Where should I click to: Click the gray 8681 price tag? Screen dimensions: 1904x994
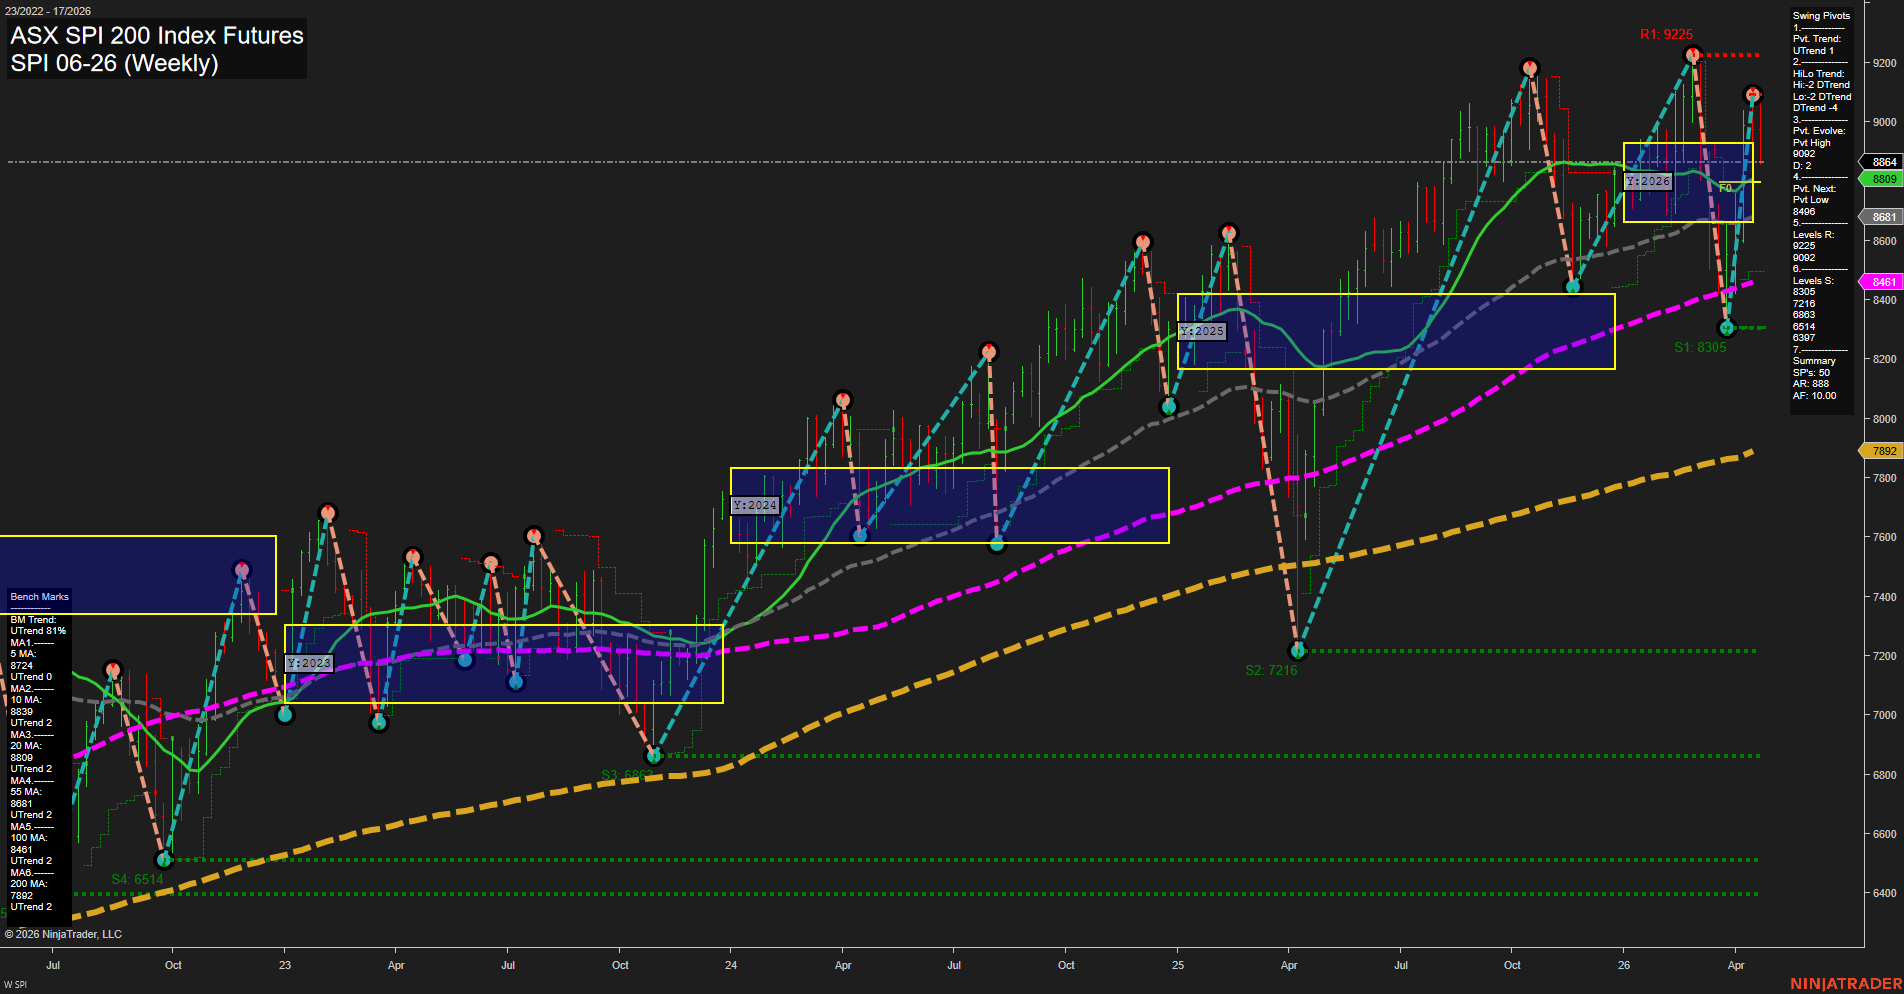click(x=1879, y=216)
